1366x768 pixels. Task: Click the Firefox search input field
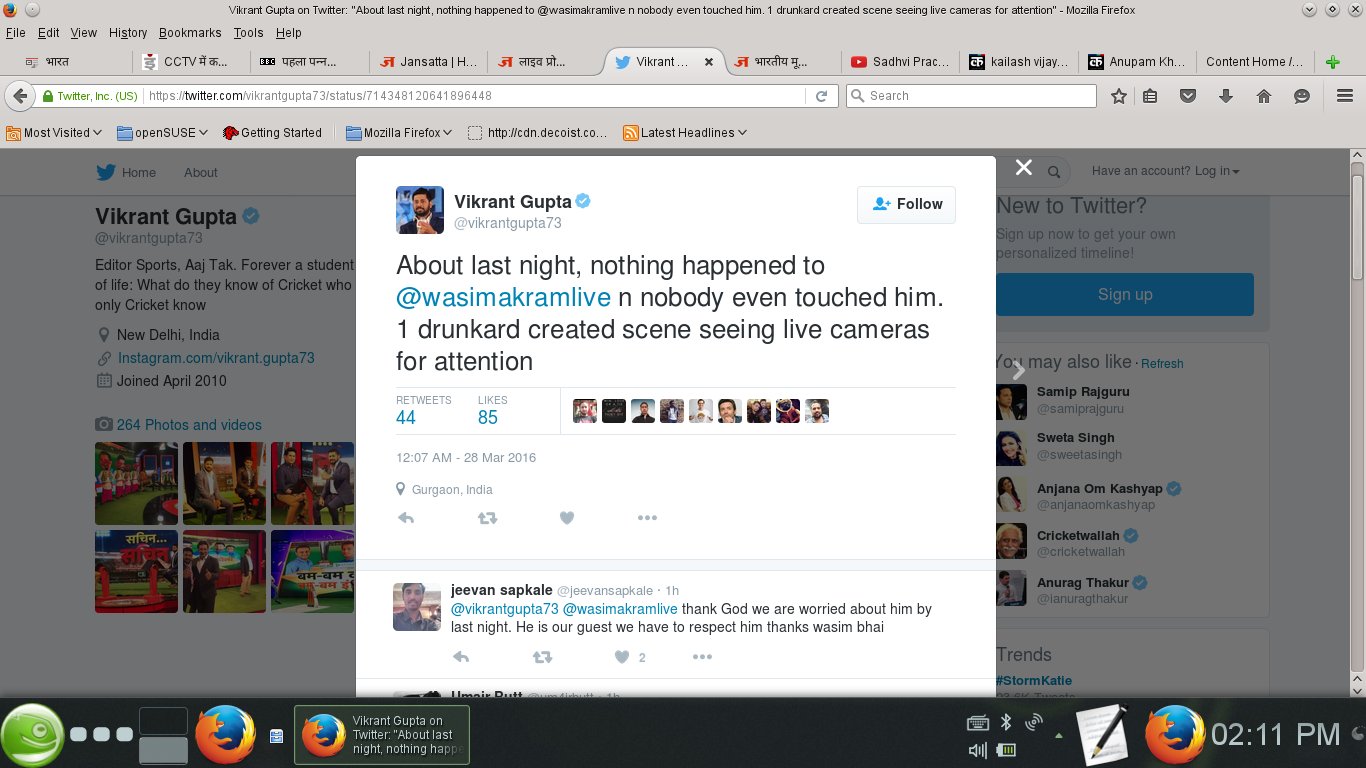[971, 96]
